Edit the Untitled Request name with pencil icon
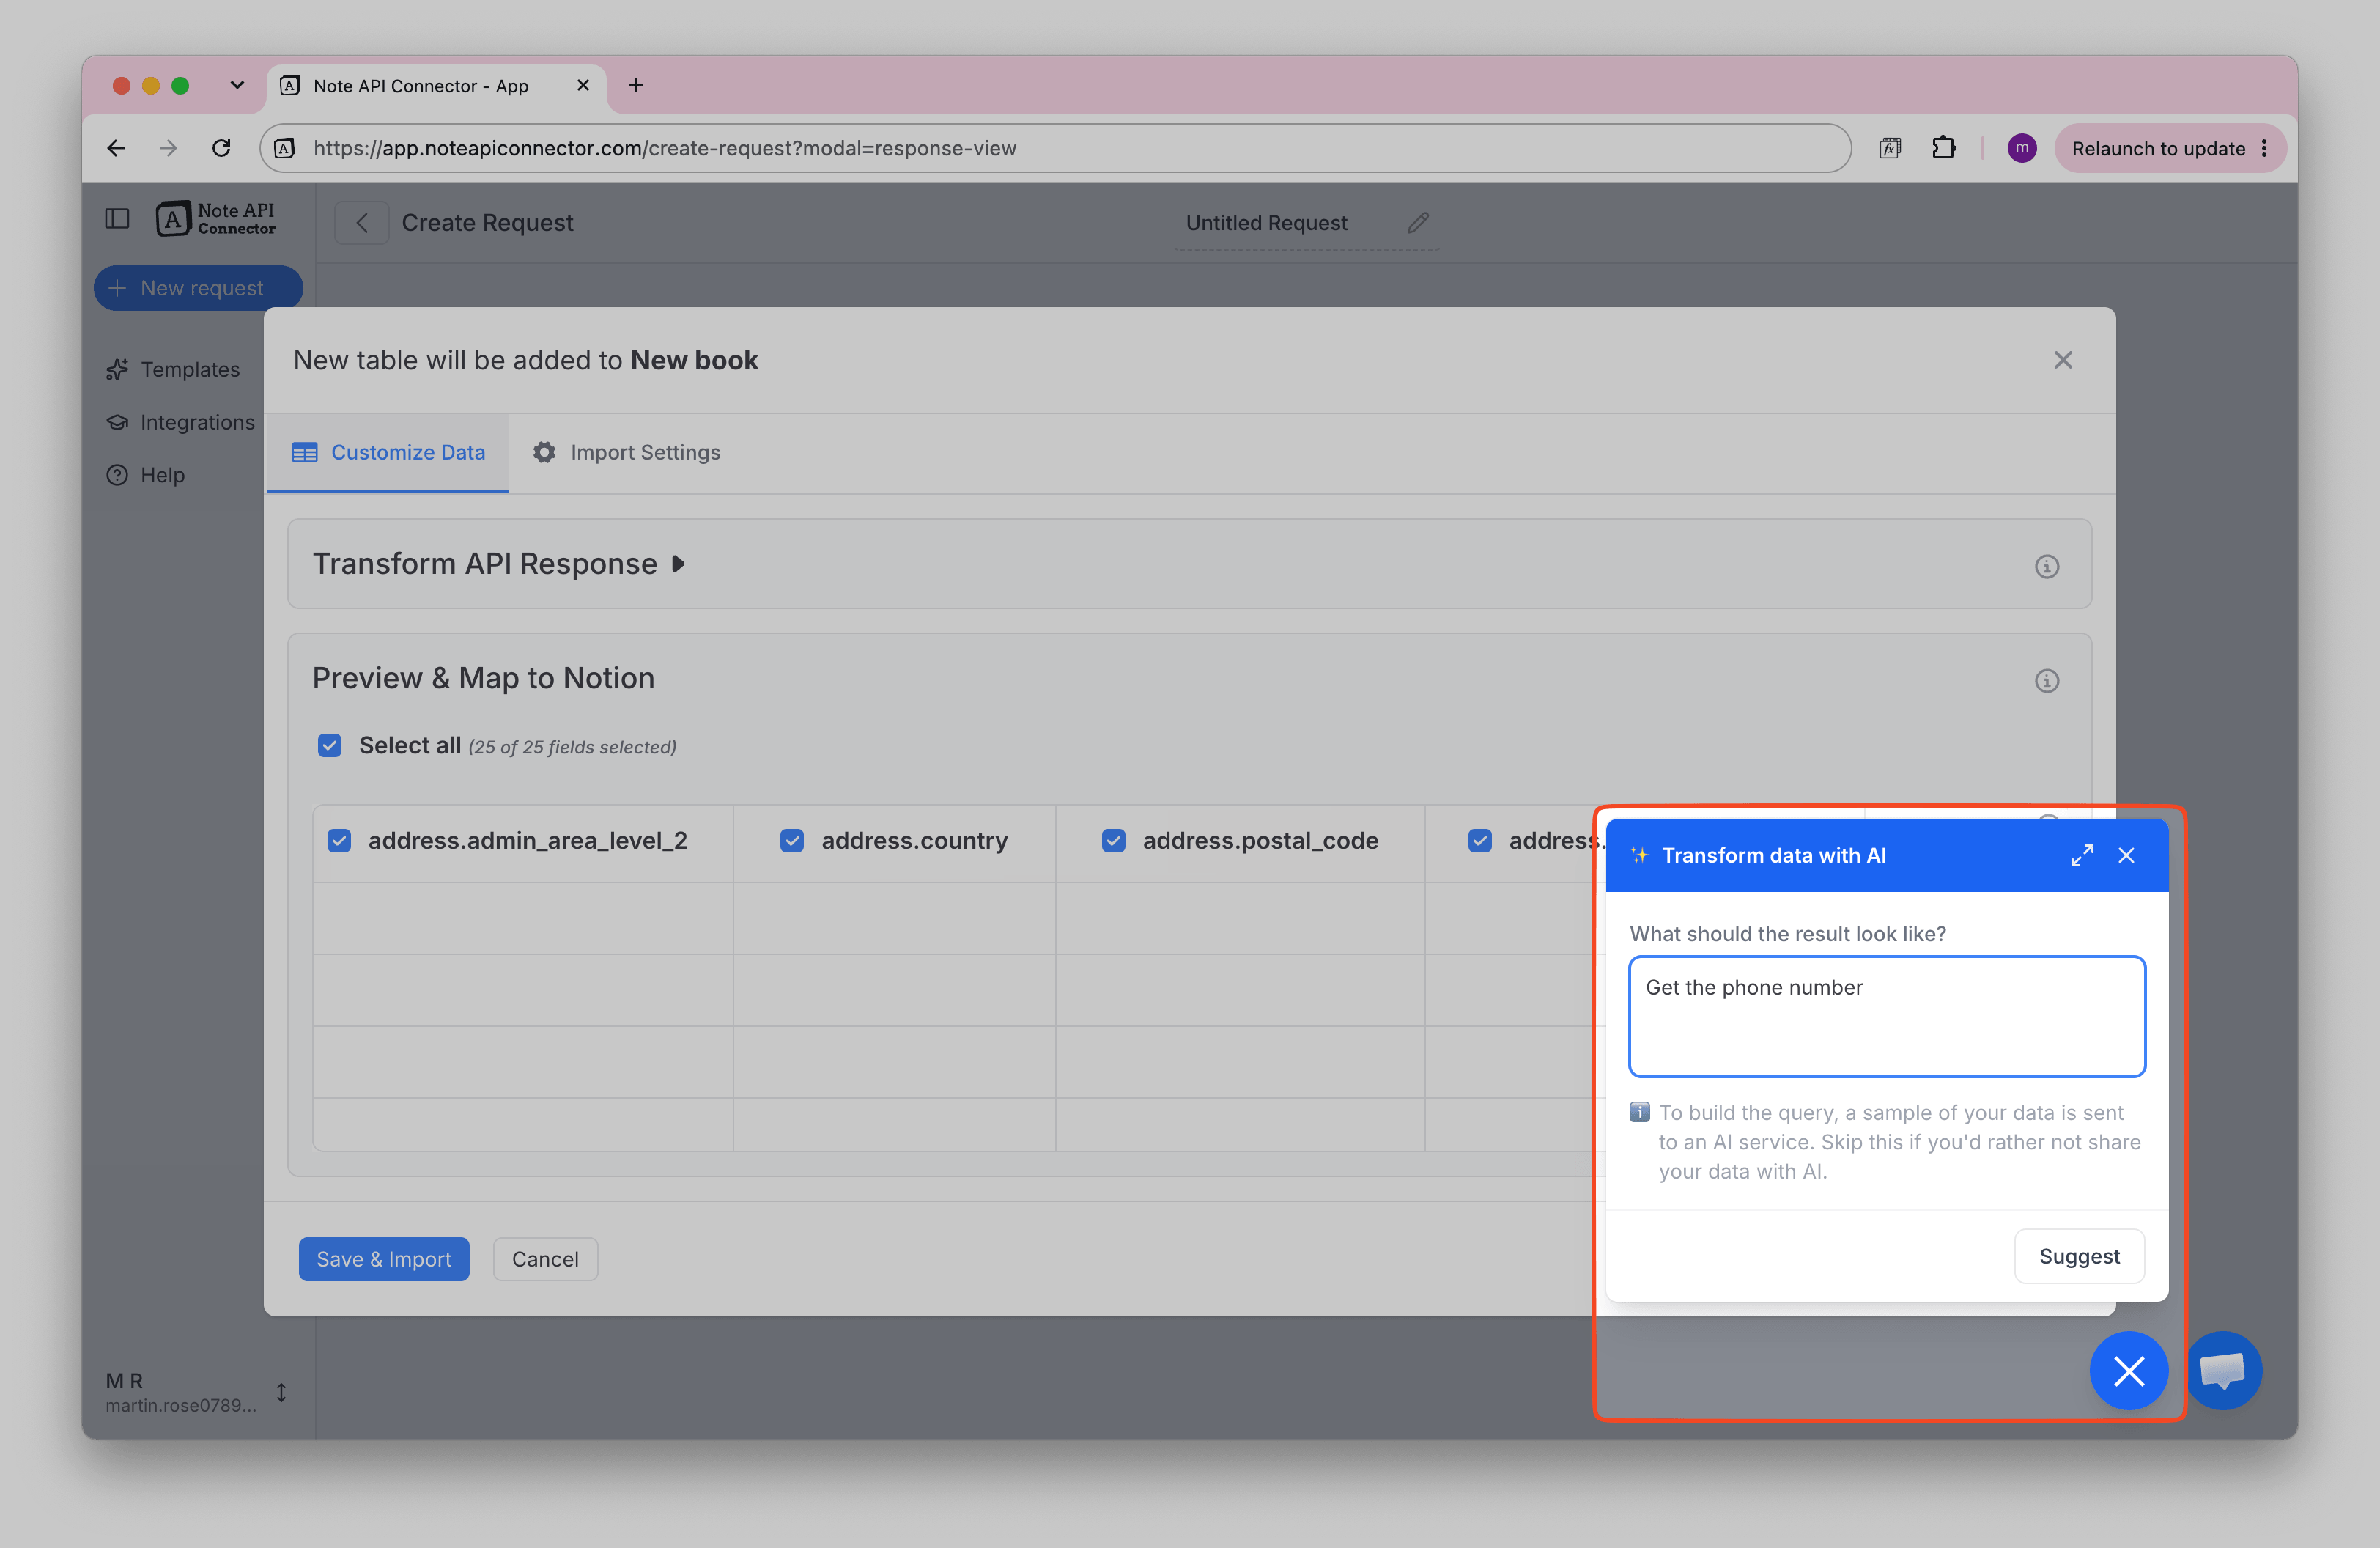 (x=1418, y=223)
